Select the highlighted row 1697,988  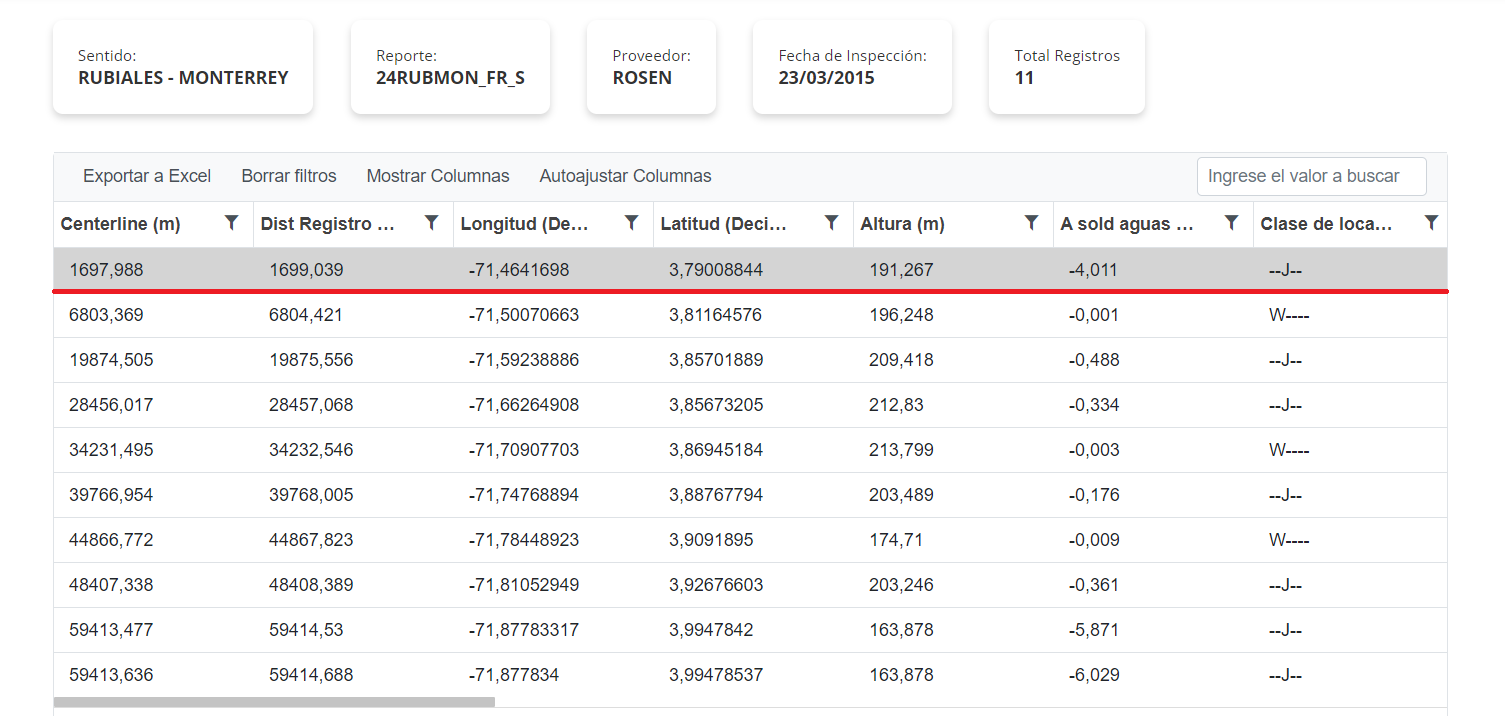click(106, 269)
